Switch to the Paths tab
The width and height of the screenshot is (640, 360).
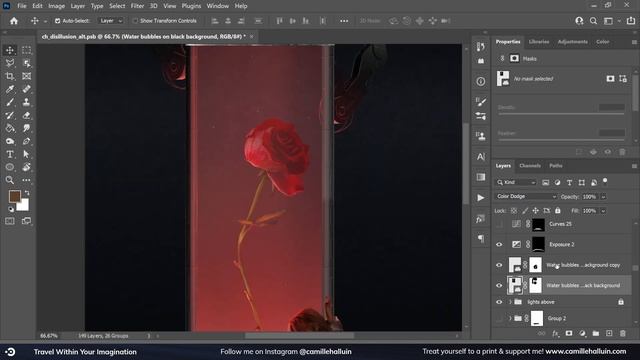point(556,166)
